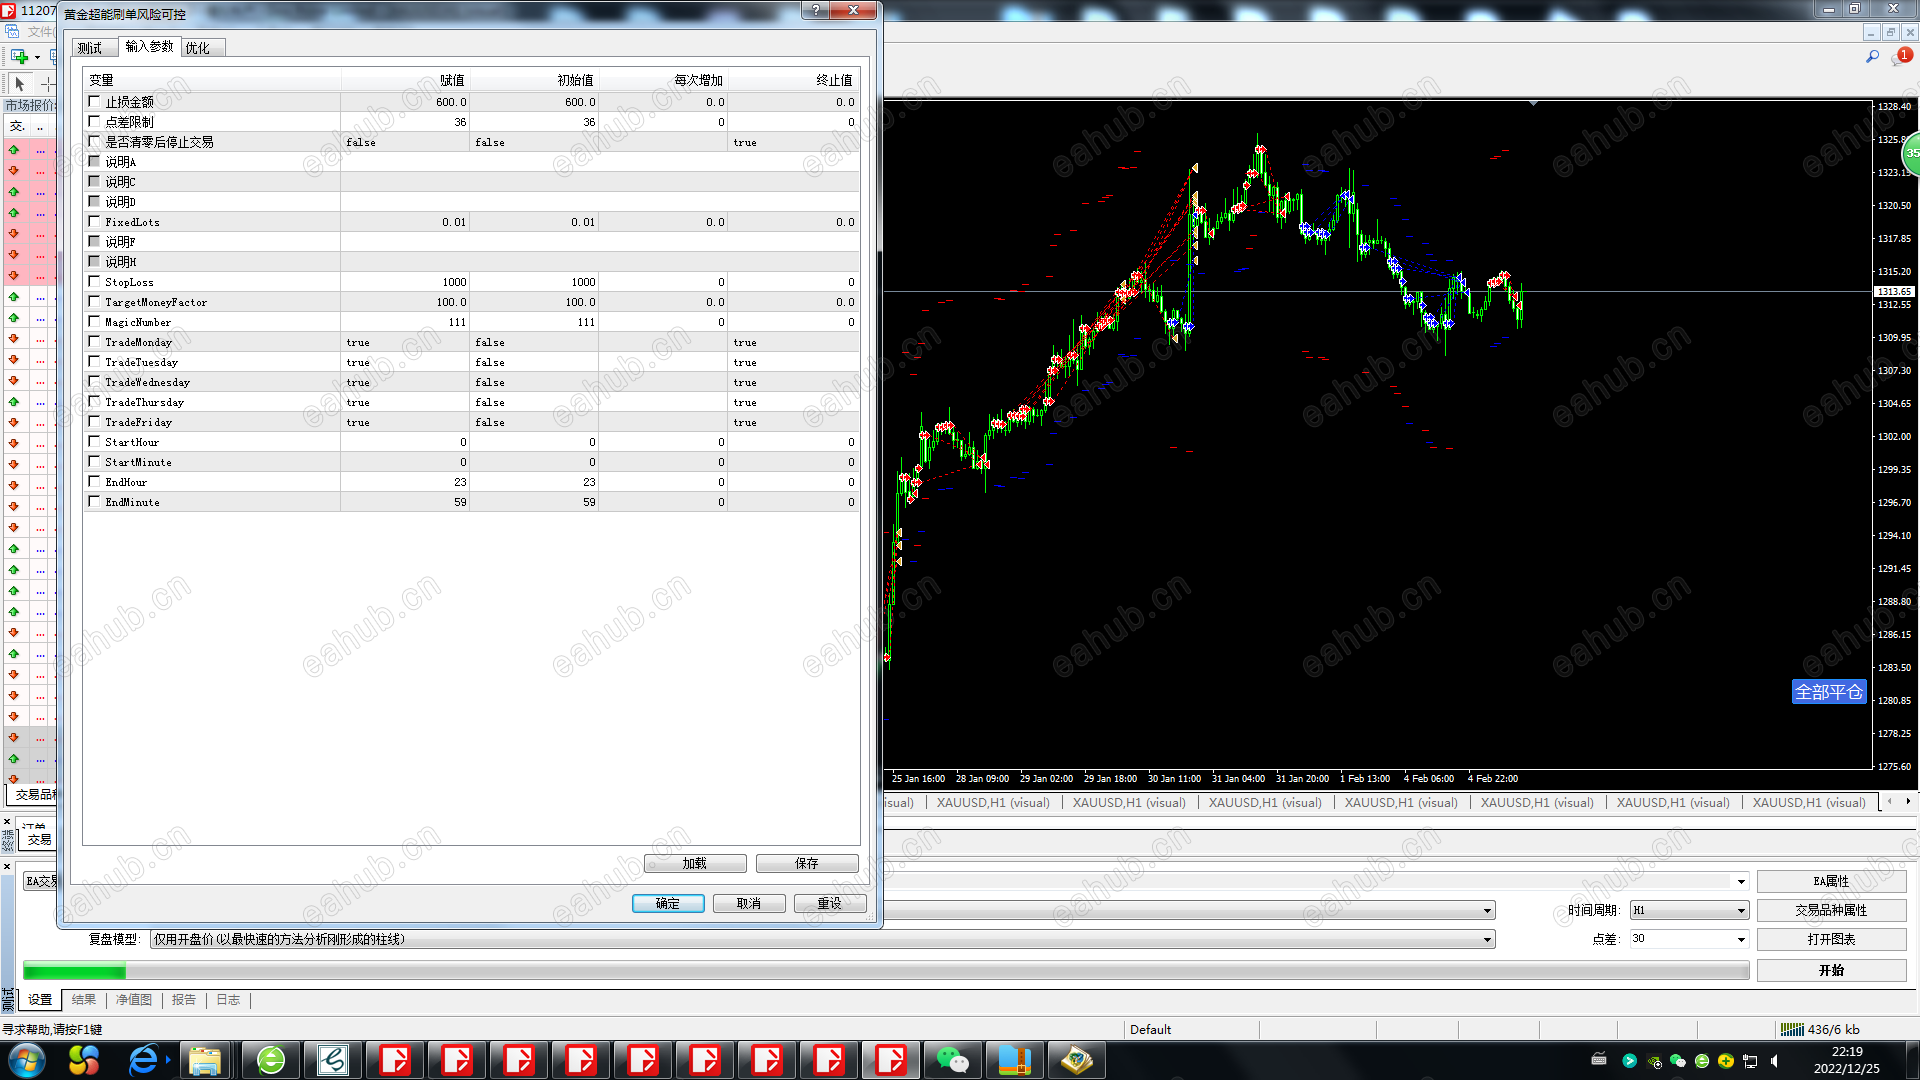Click the dialog help question-mark button
Image resolution: width=1920 pixels, height=1080 pixels.
(816, 10)
